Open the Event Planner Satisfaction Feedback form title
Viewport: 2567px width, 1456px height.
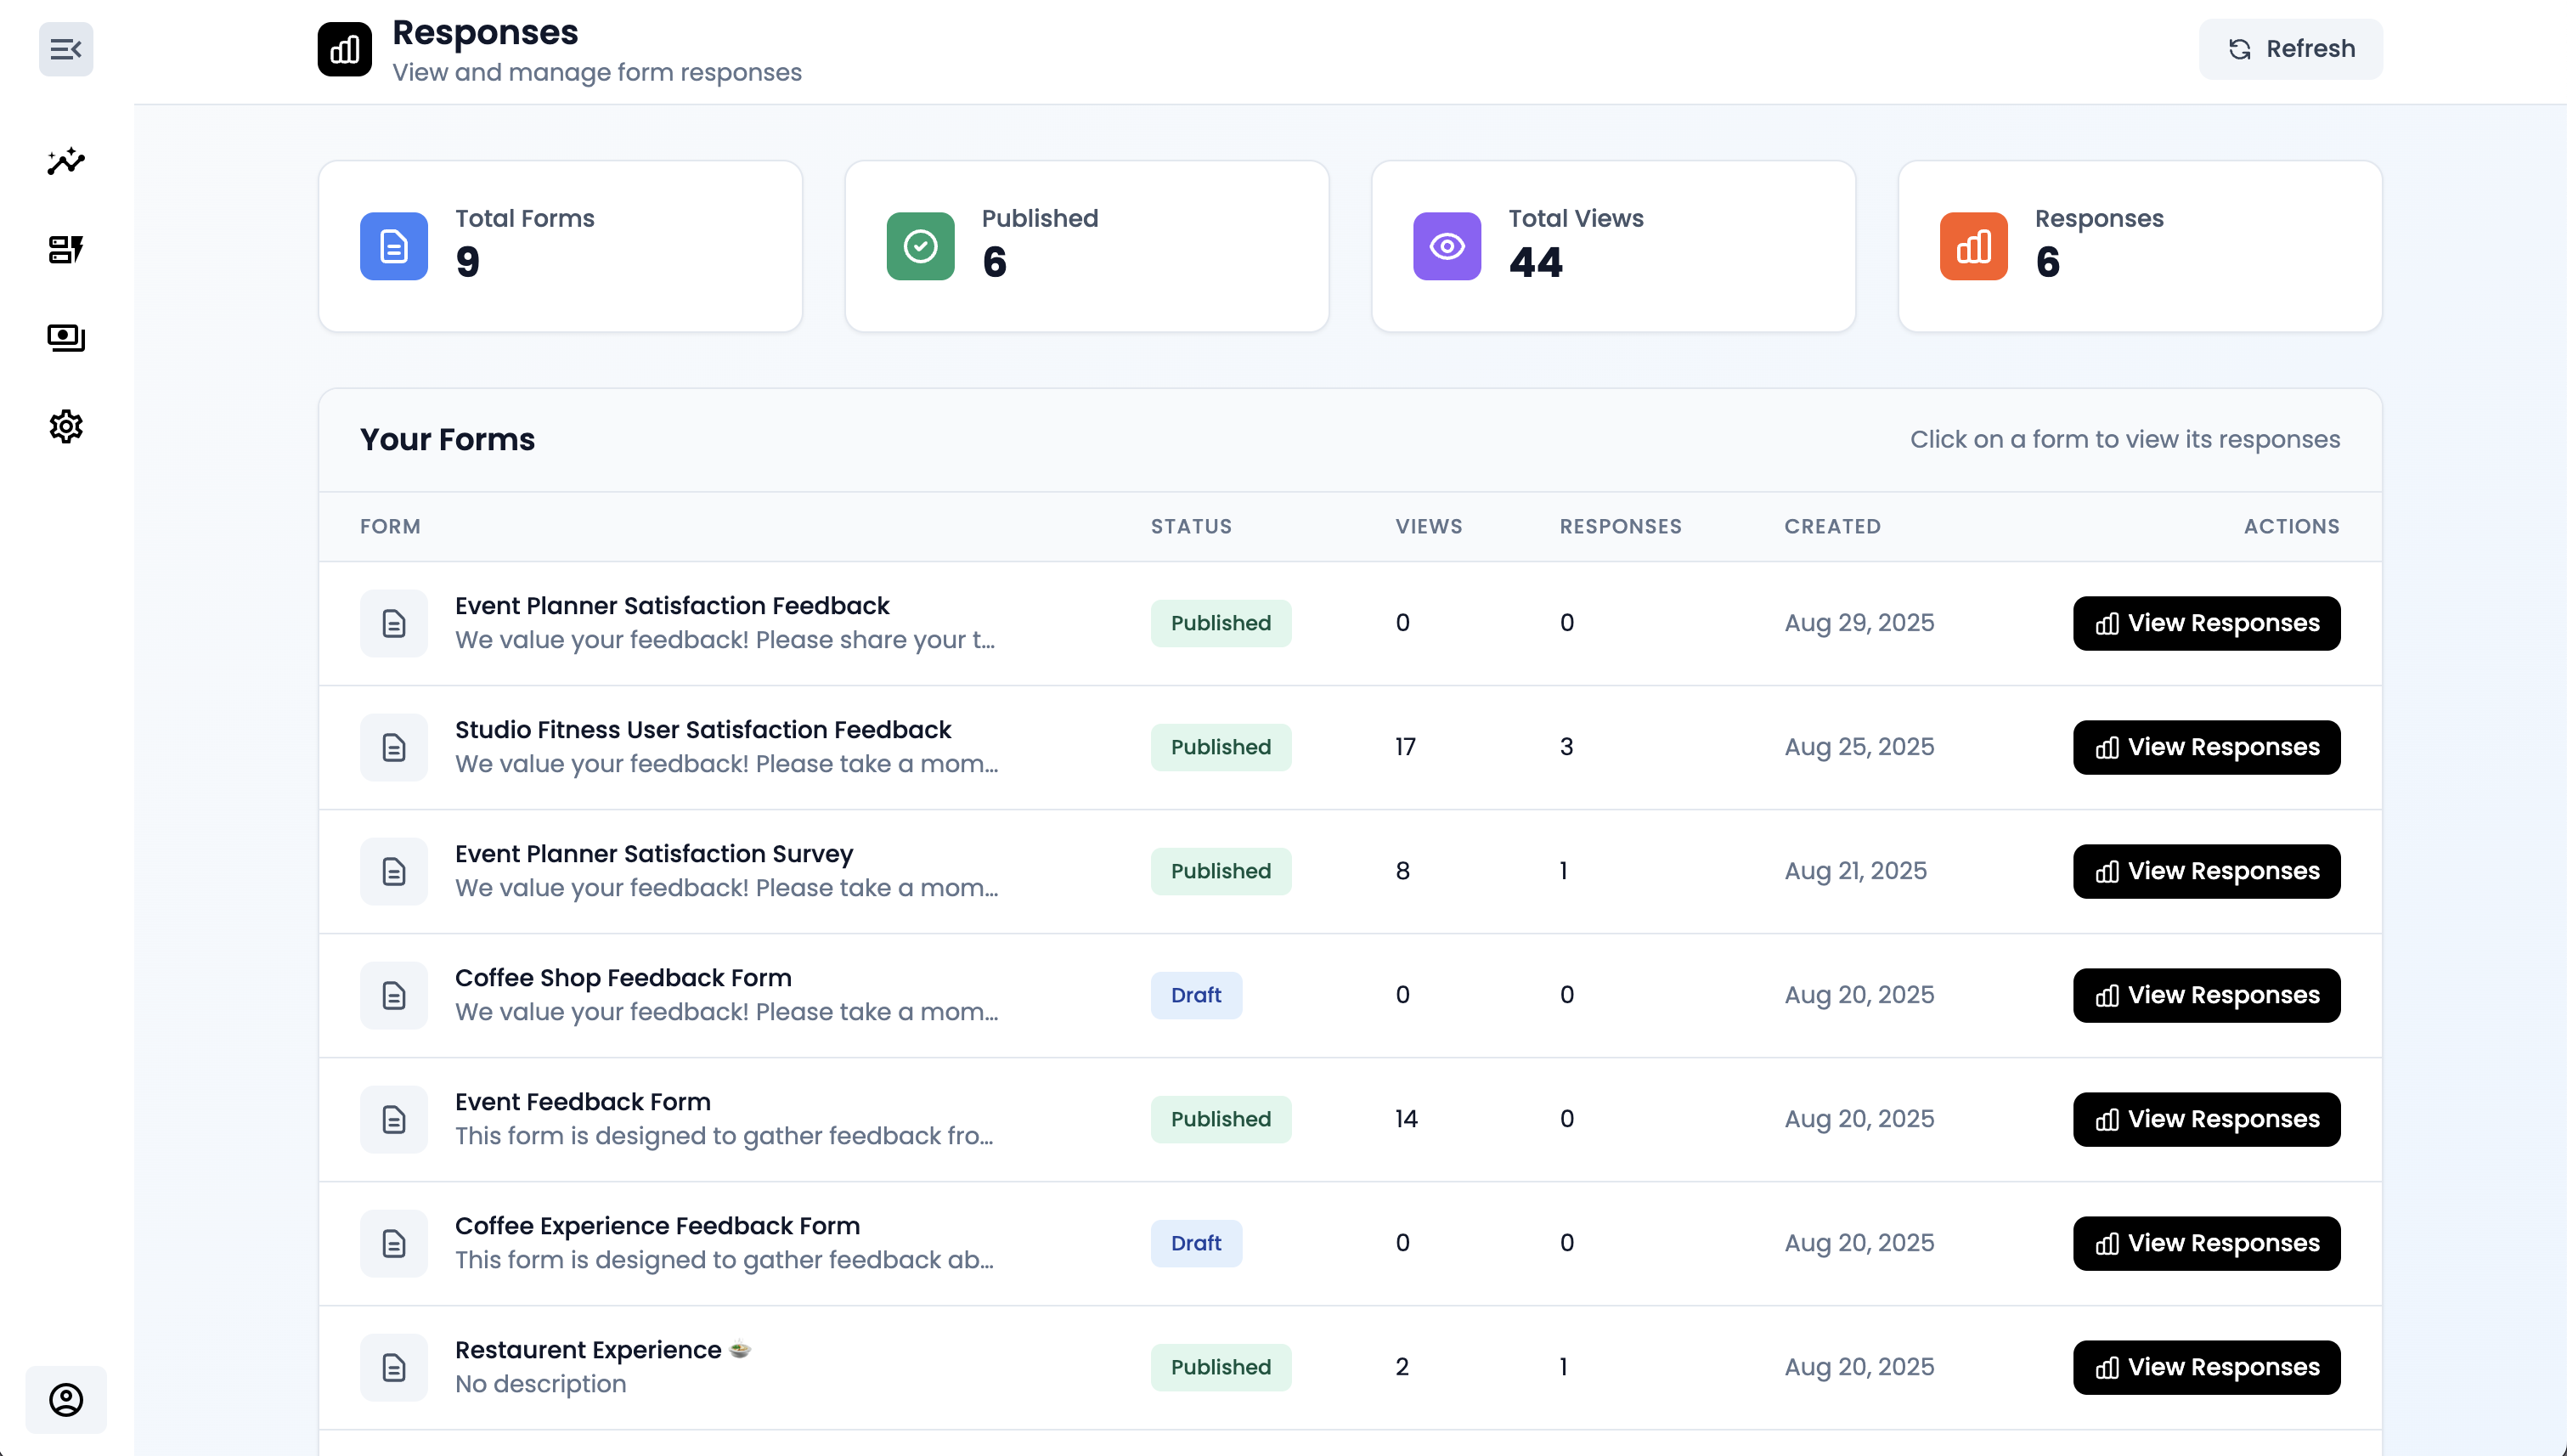[x=672, y=606]
